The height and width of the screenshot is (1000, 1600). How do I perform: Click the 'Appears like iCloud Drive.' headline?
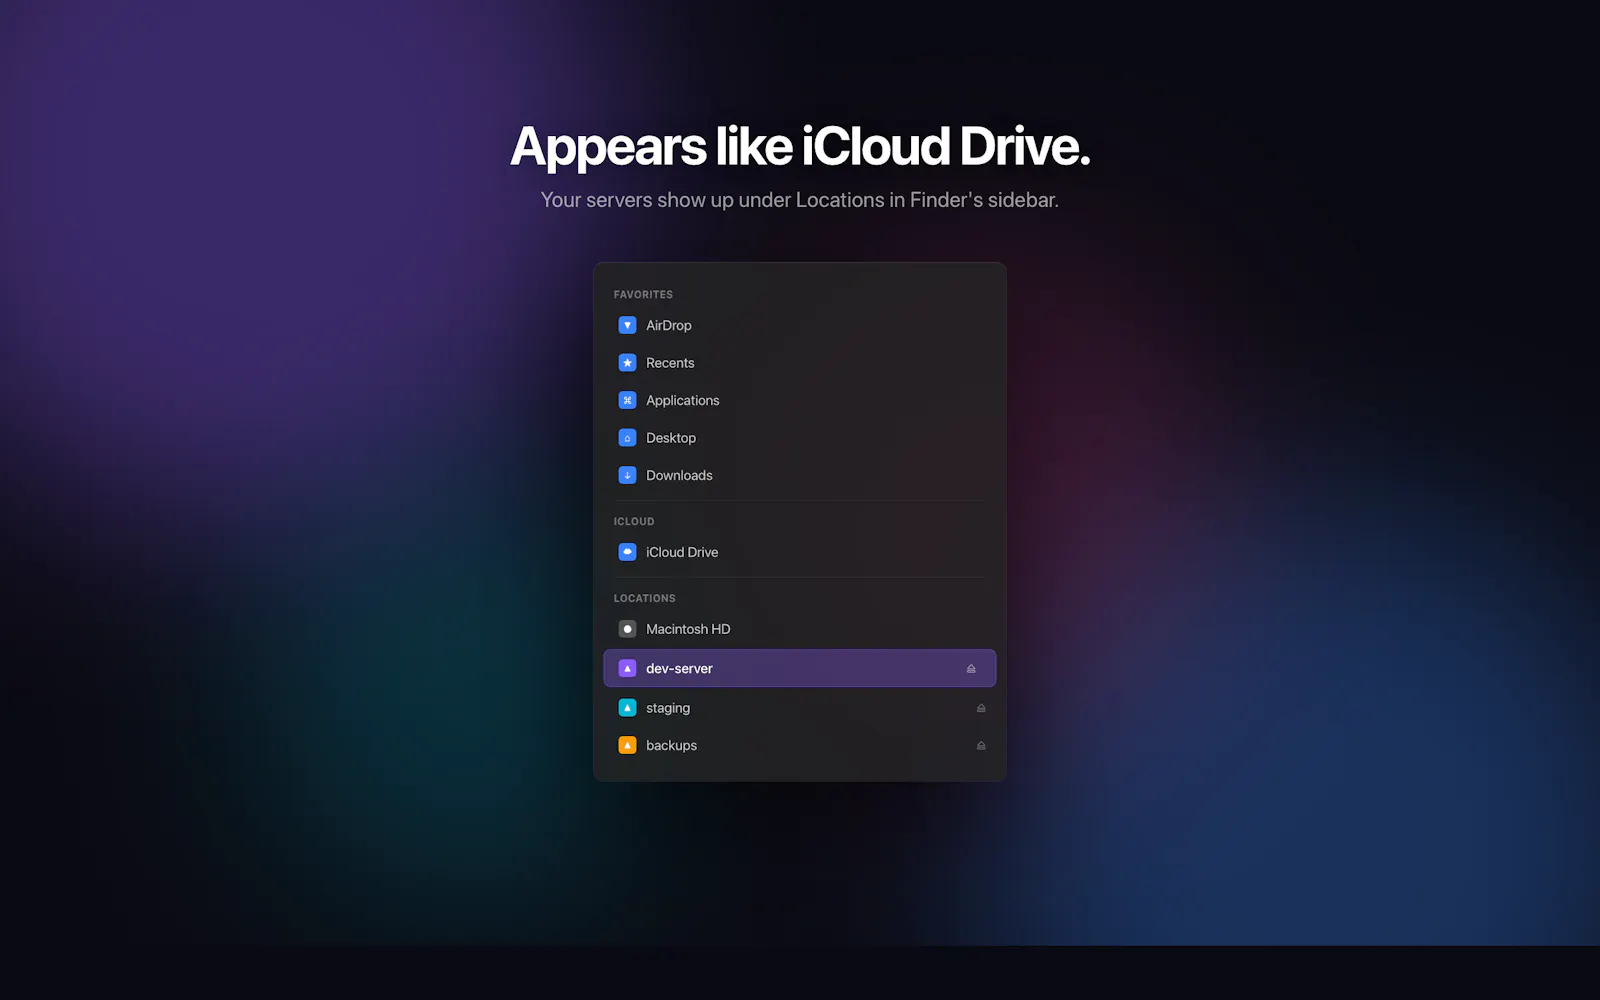[800, 147]
